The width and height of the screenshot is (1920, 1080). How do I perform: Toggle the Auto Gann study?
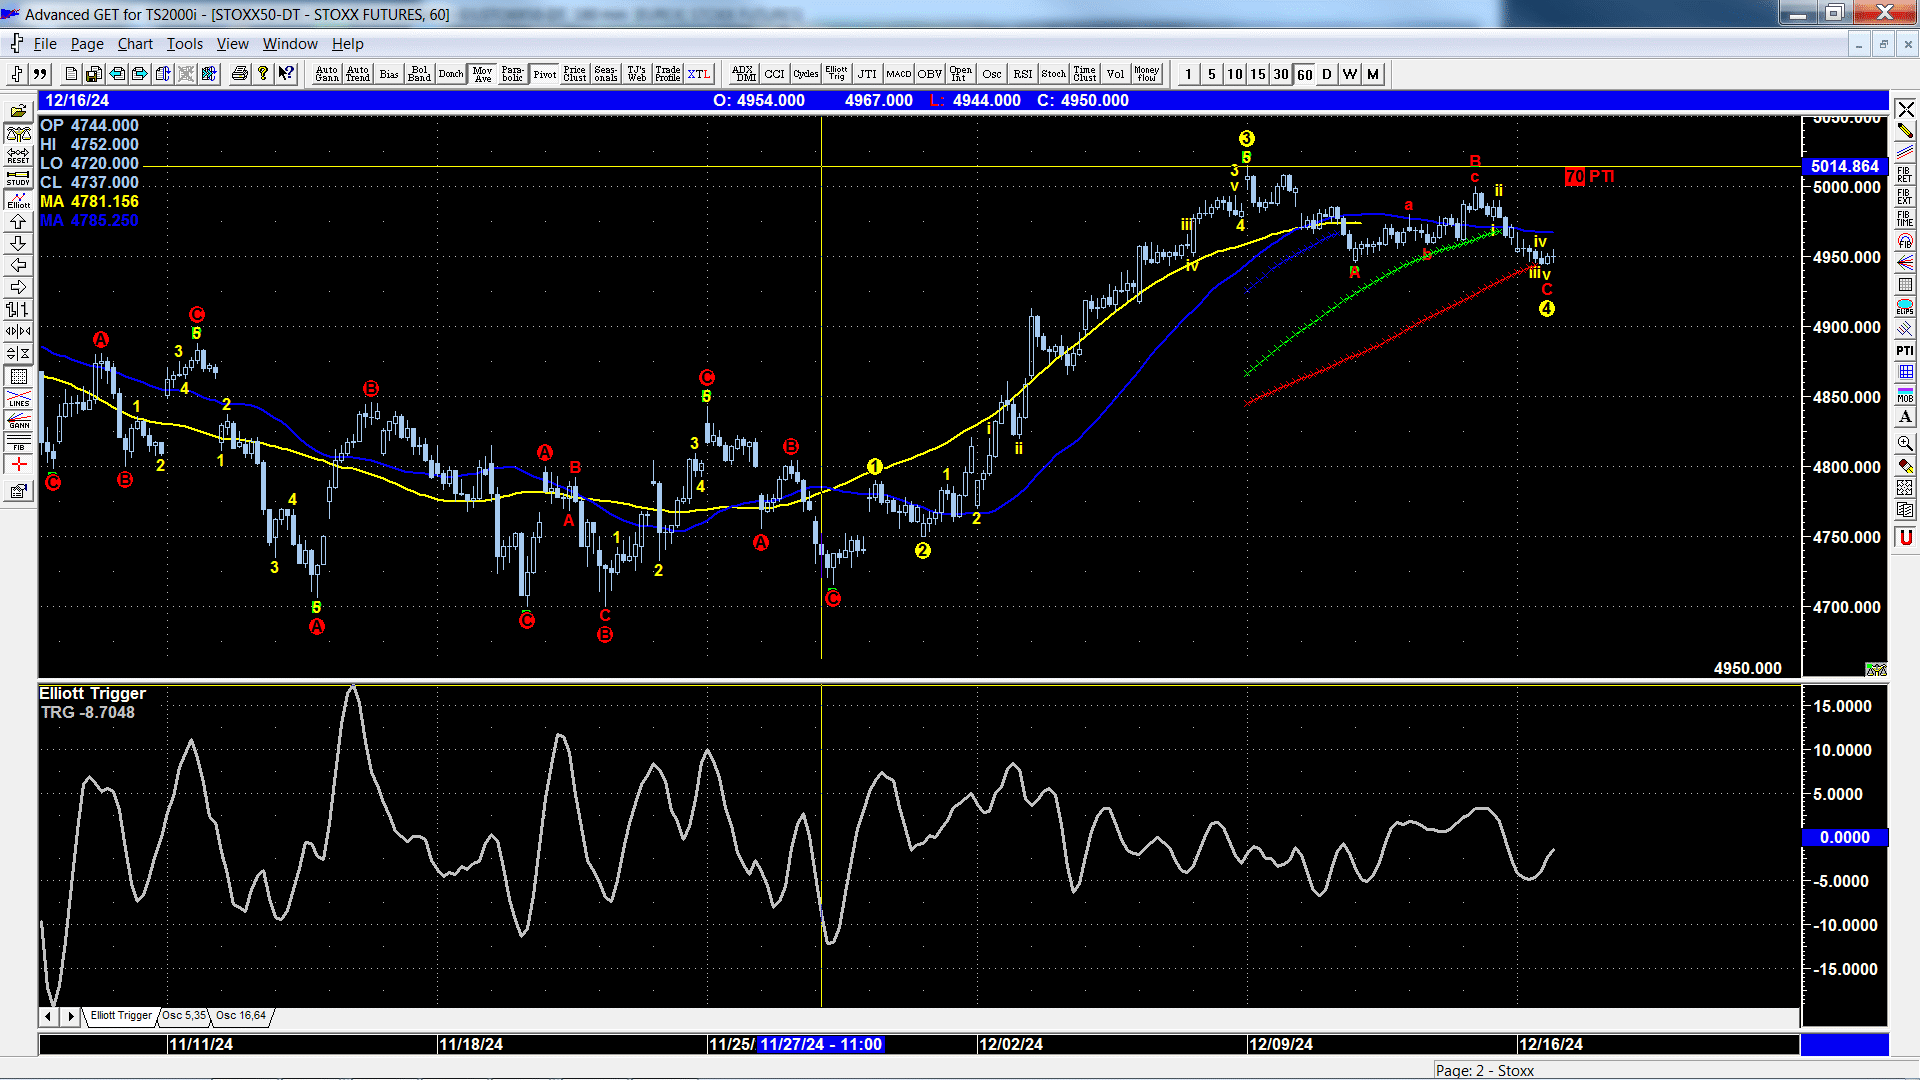(327, 74)
